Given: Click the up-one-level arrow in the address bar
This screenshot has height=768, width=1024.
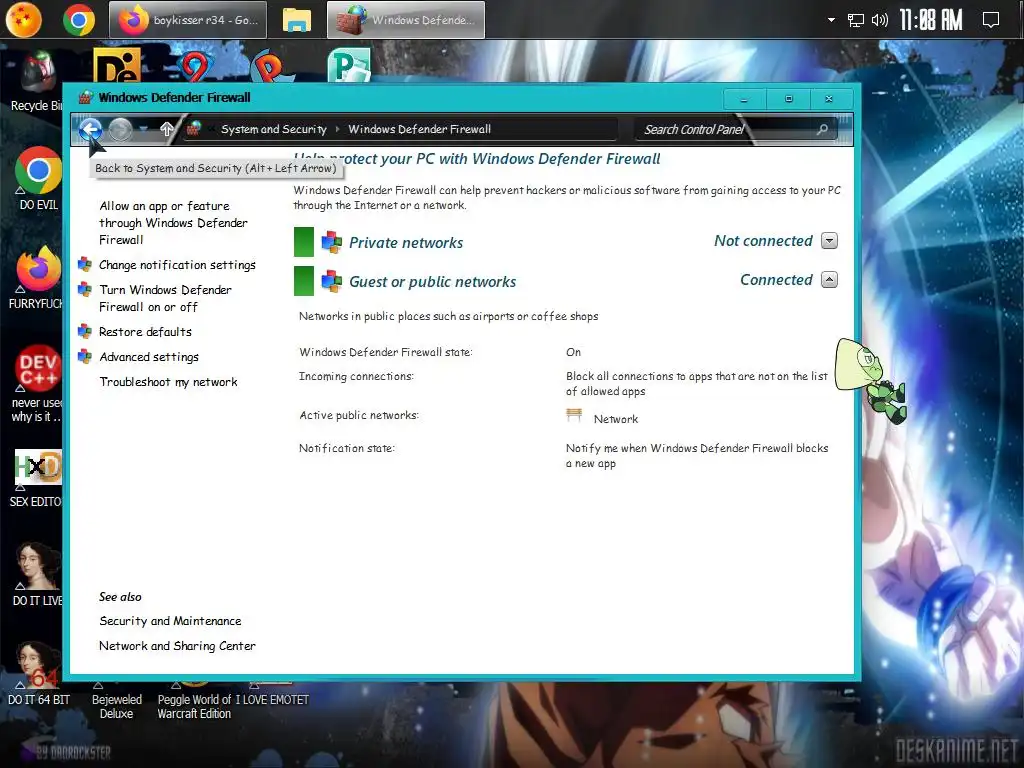Looking at the screenshot, I should [167, 129].
